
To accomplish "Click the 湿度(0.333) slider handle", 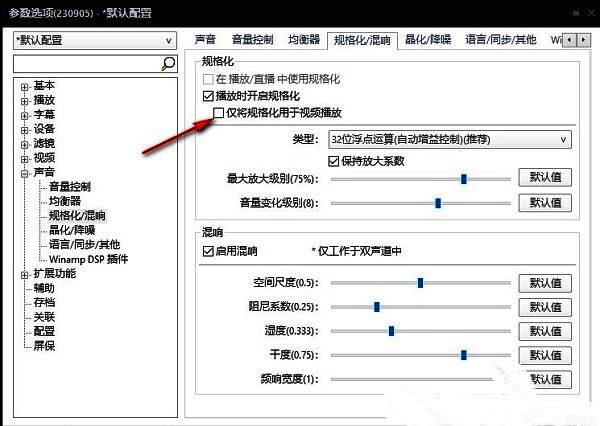I will tap(391, 331).
